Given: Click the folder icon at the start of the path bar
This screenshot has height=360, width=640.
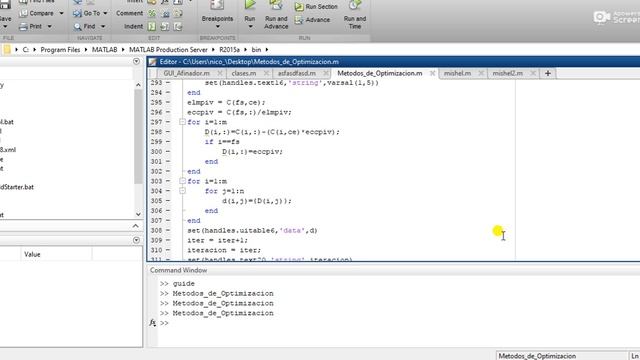Looking at the screenshot, I should pos(7,50).
